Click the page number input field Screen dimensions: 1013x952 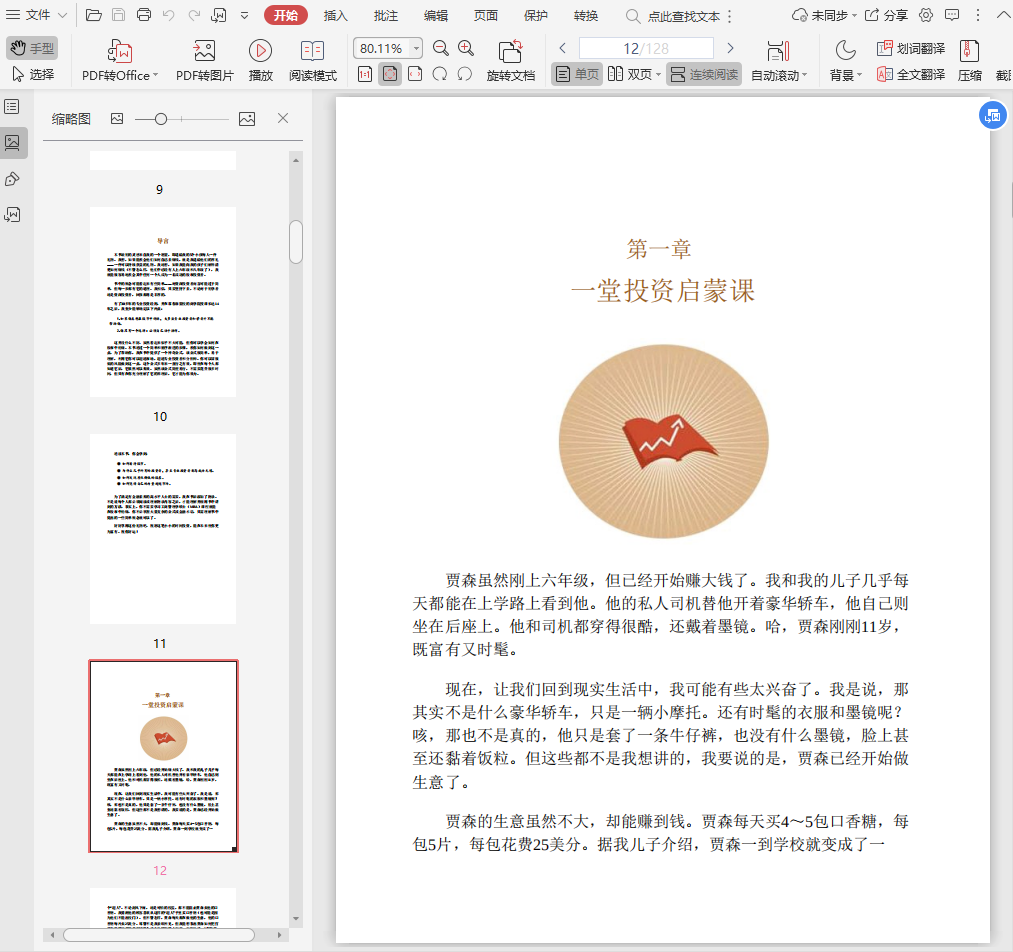click(x=646, y=48)
